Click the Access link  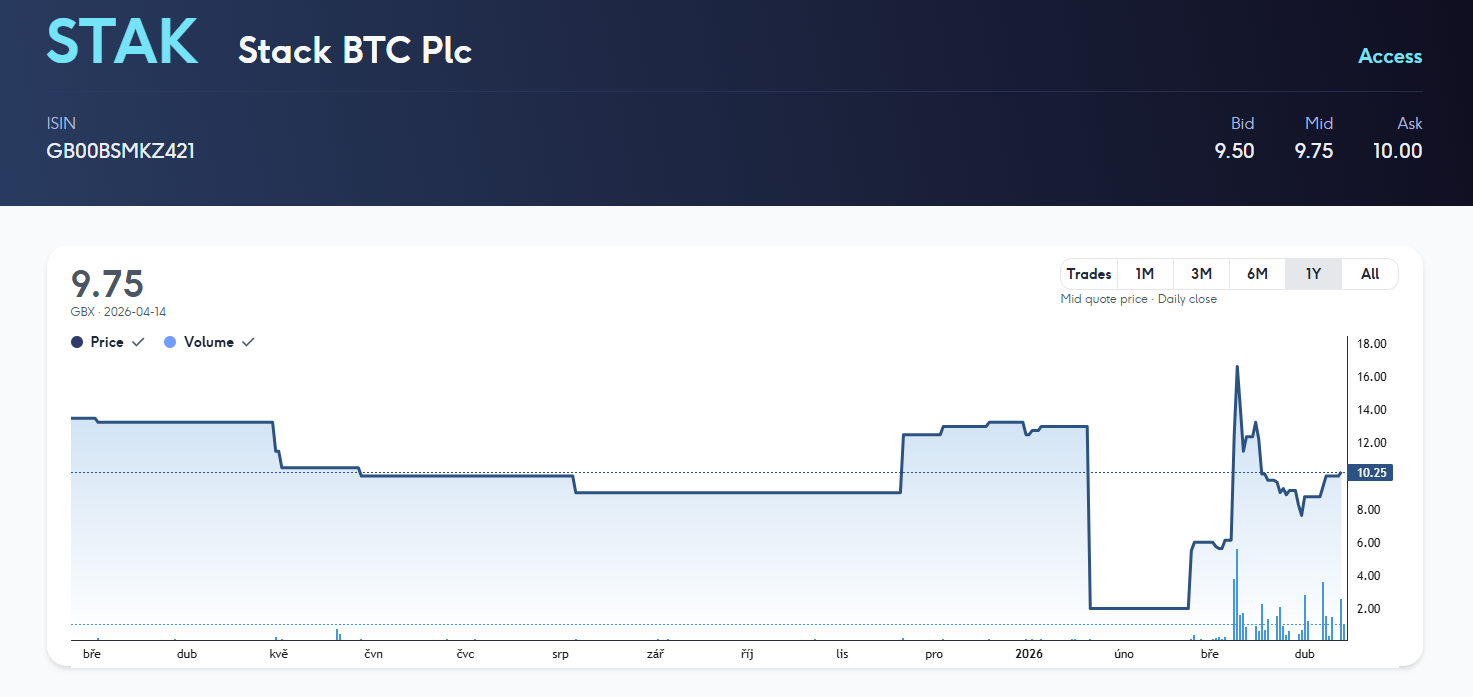point(1390,57)
